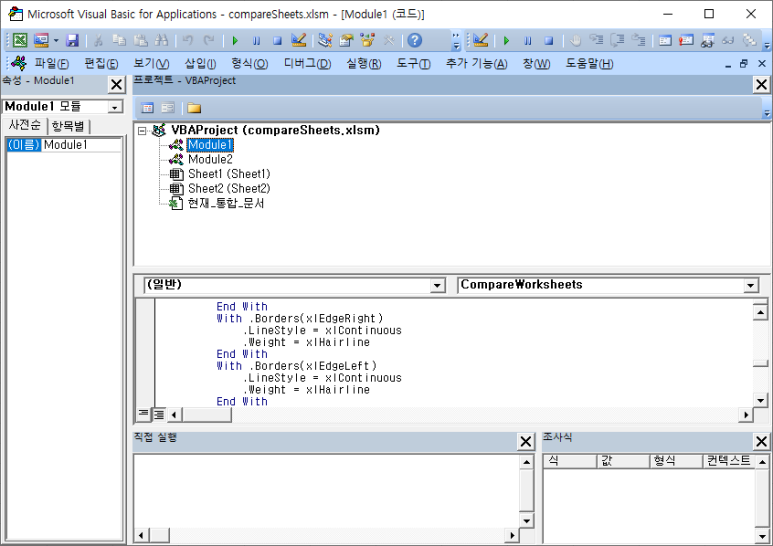Toggle Design Mode on the debug toolbar
773x546 pixels.
(x=480, y=40)
